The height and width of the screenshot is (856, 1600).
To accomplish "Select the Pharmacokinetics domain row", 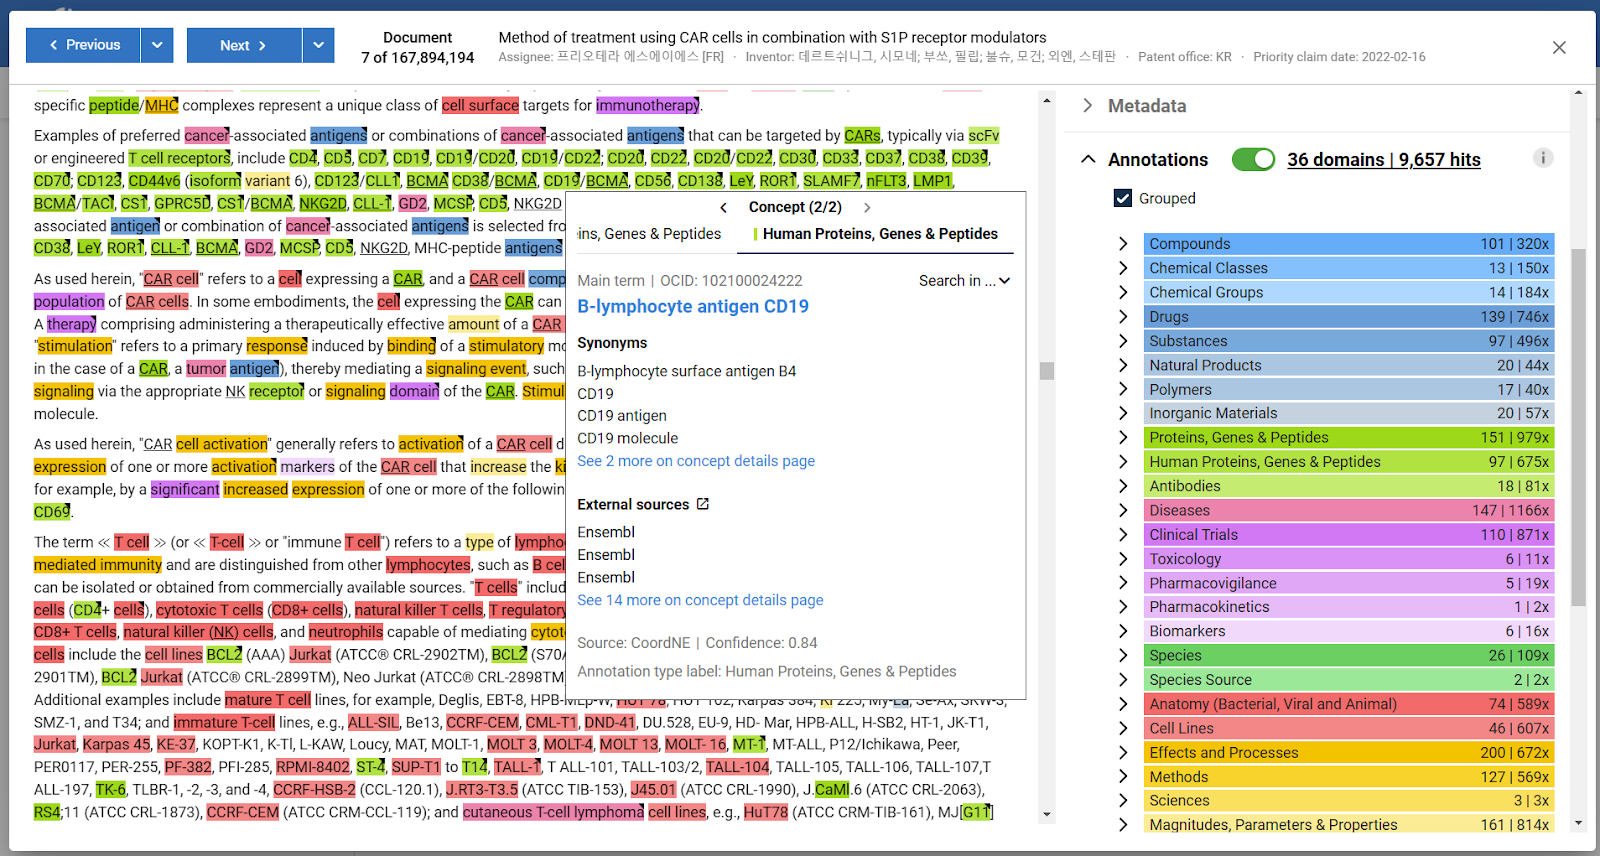I will pos(1348,607).
